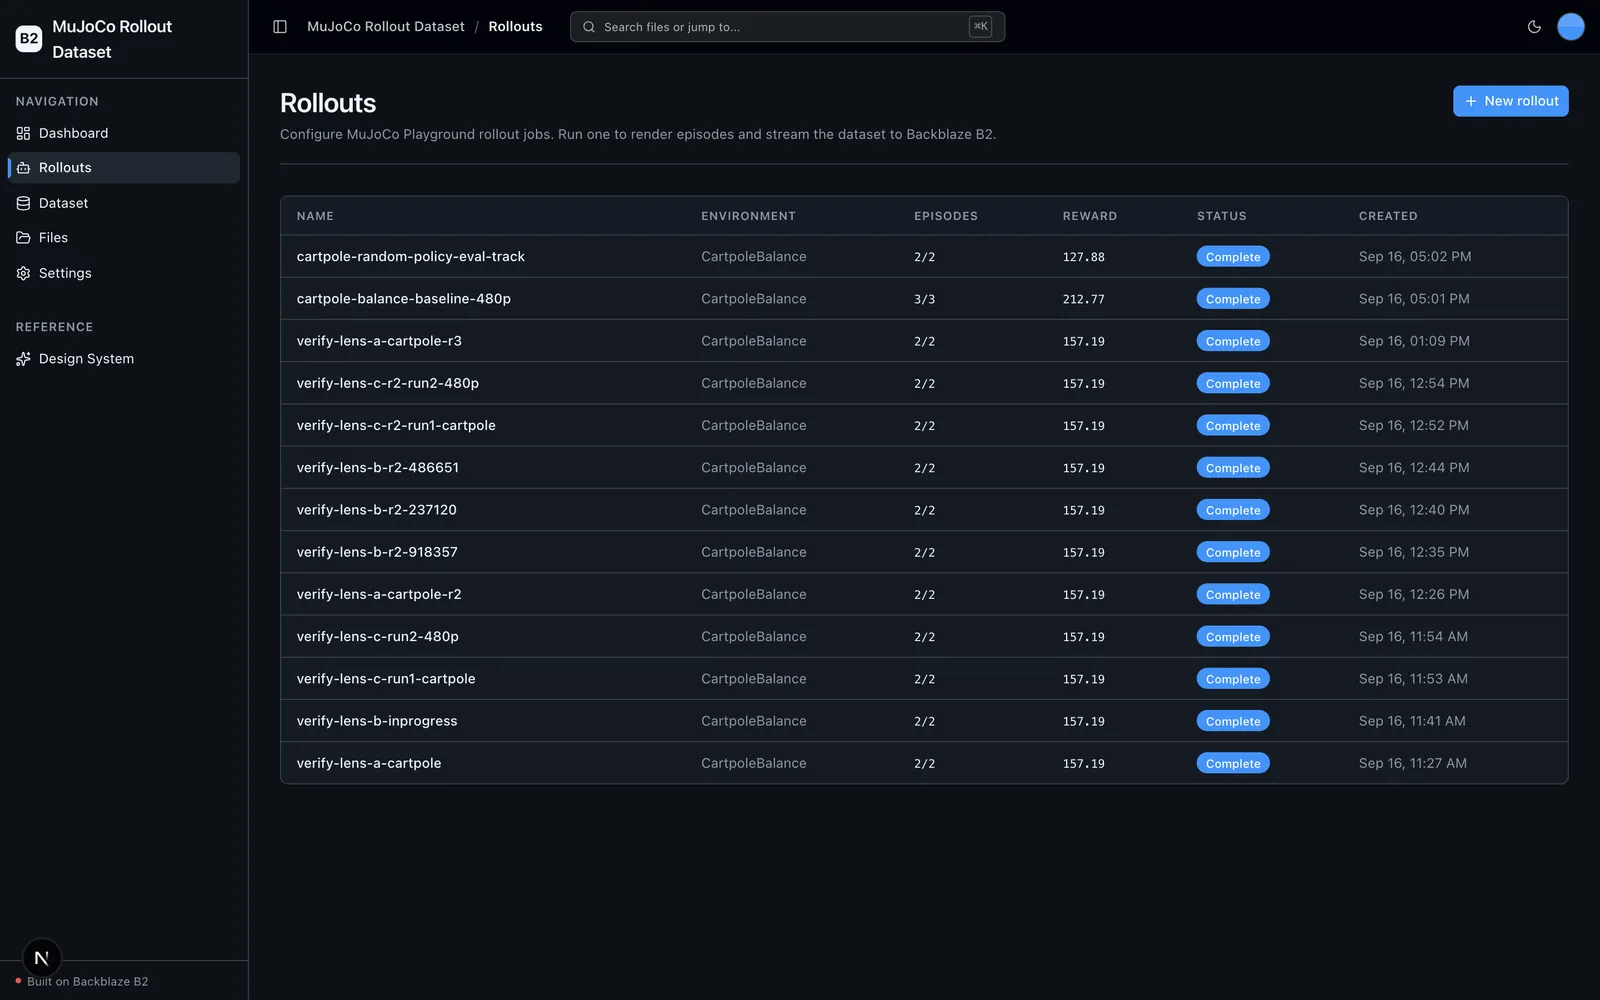This screenshot has width=1600, height=1000.
Task: Switch theme with the moon icon
Action: (1534, 27)
